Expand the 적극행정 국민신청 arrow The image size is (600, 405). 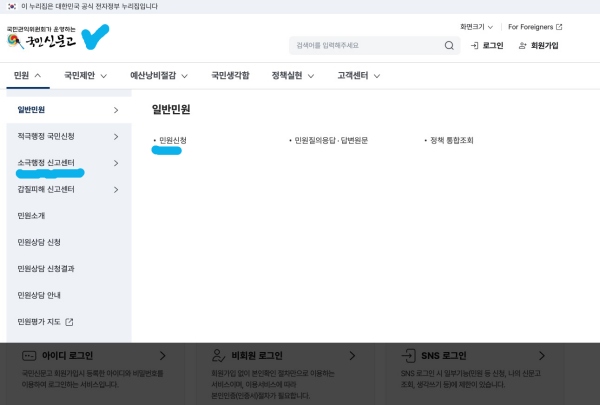click(x=116, y=137)
